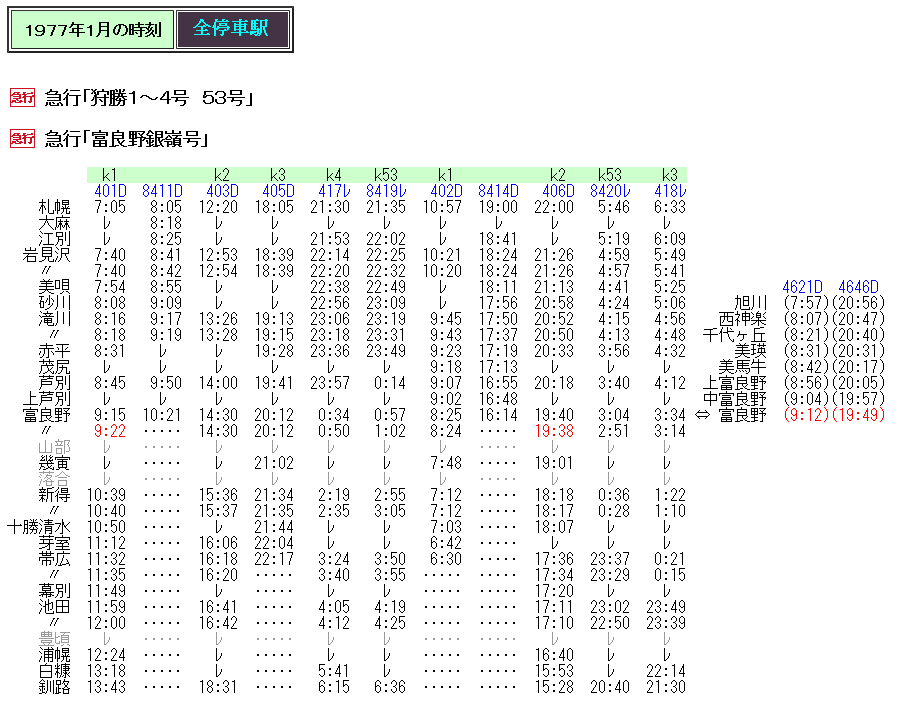
Task: Click the 帯広 station name
Action: click(x=55, y=559)
